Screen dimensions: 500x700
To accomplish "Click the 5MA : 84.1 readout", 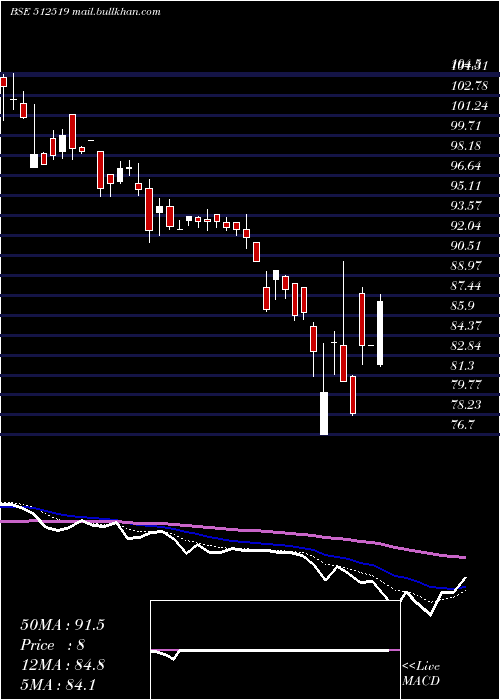I will pyautogui.click(x=58, y=684).
